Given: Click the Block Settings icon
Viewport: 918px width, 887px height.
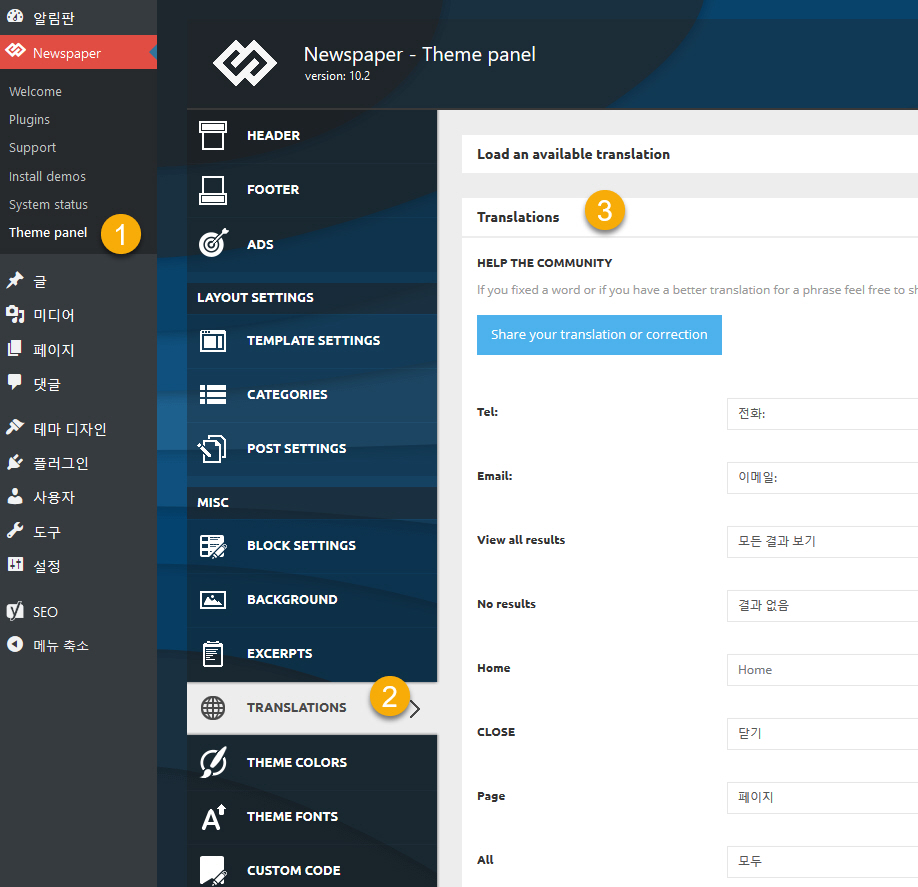Looking at the screenshot, I should click(x=213, y=546).
